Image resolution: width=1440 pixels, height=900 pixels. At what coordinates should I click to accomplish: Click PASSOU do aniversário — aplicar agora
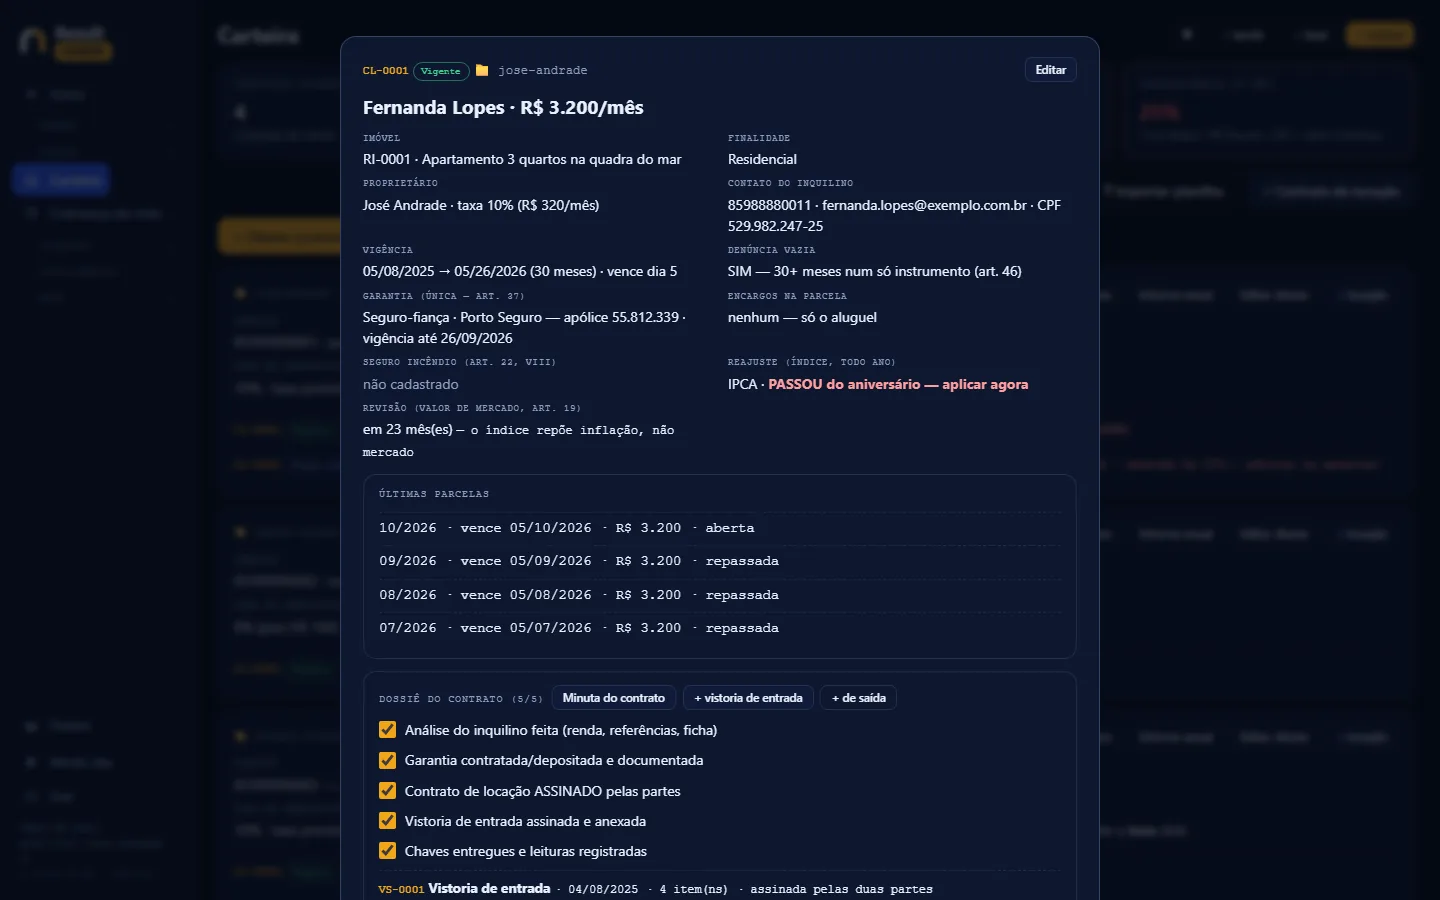click(898, 384)
